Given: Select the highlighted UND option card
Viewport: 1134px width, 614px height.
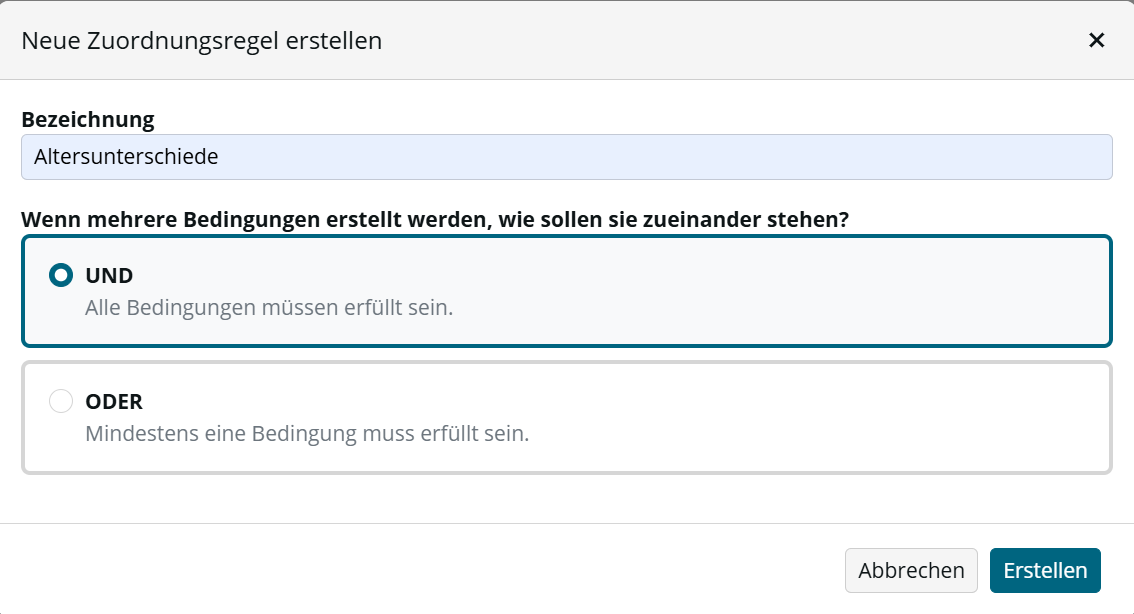Looking at the screenshot, I should click(566, 291).
